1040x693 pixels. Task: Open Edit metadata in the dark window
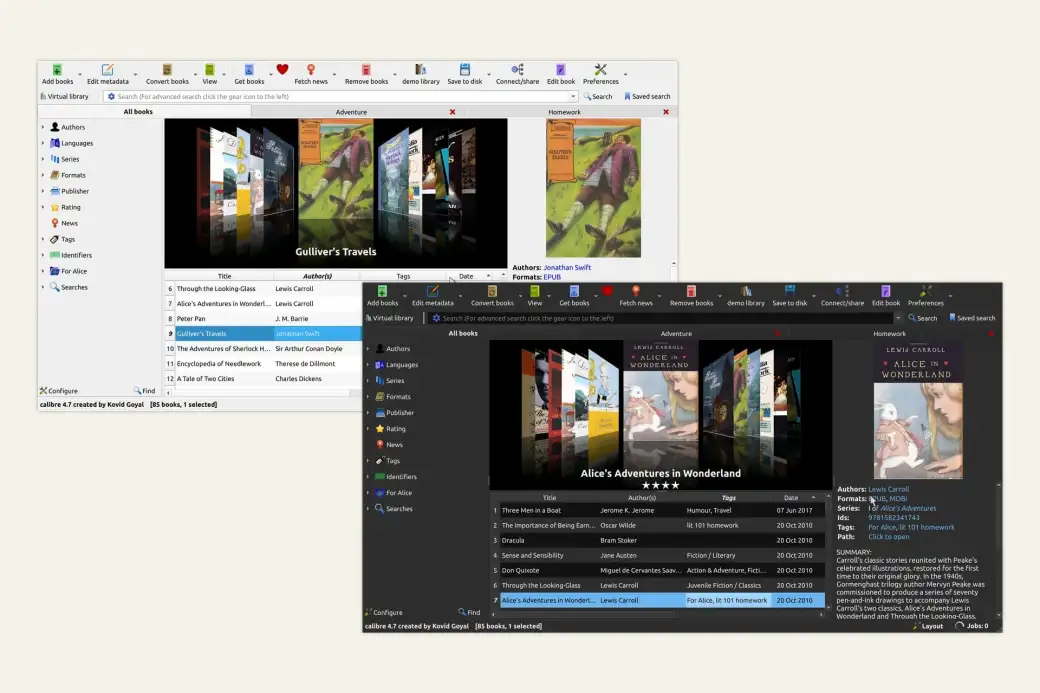(x=432, y=296)
